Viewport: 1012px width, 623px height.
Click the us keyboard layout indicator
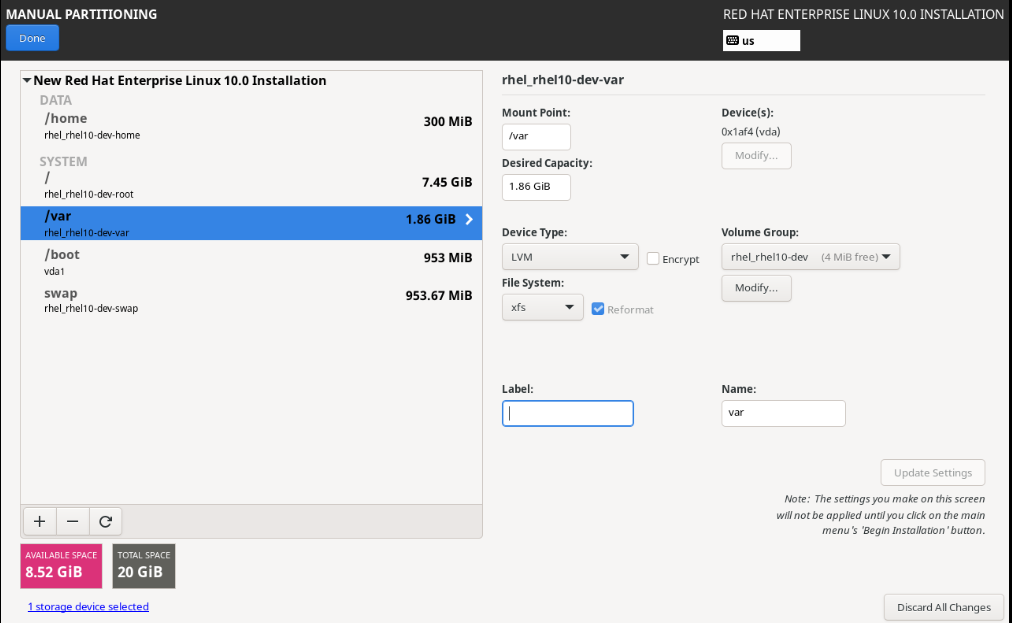[x=762, y=41]
